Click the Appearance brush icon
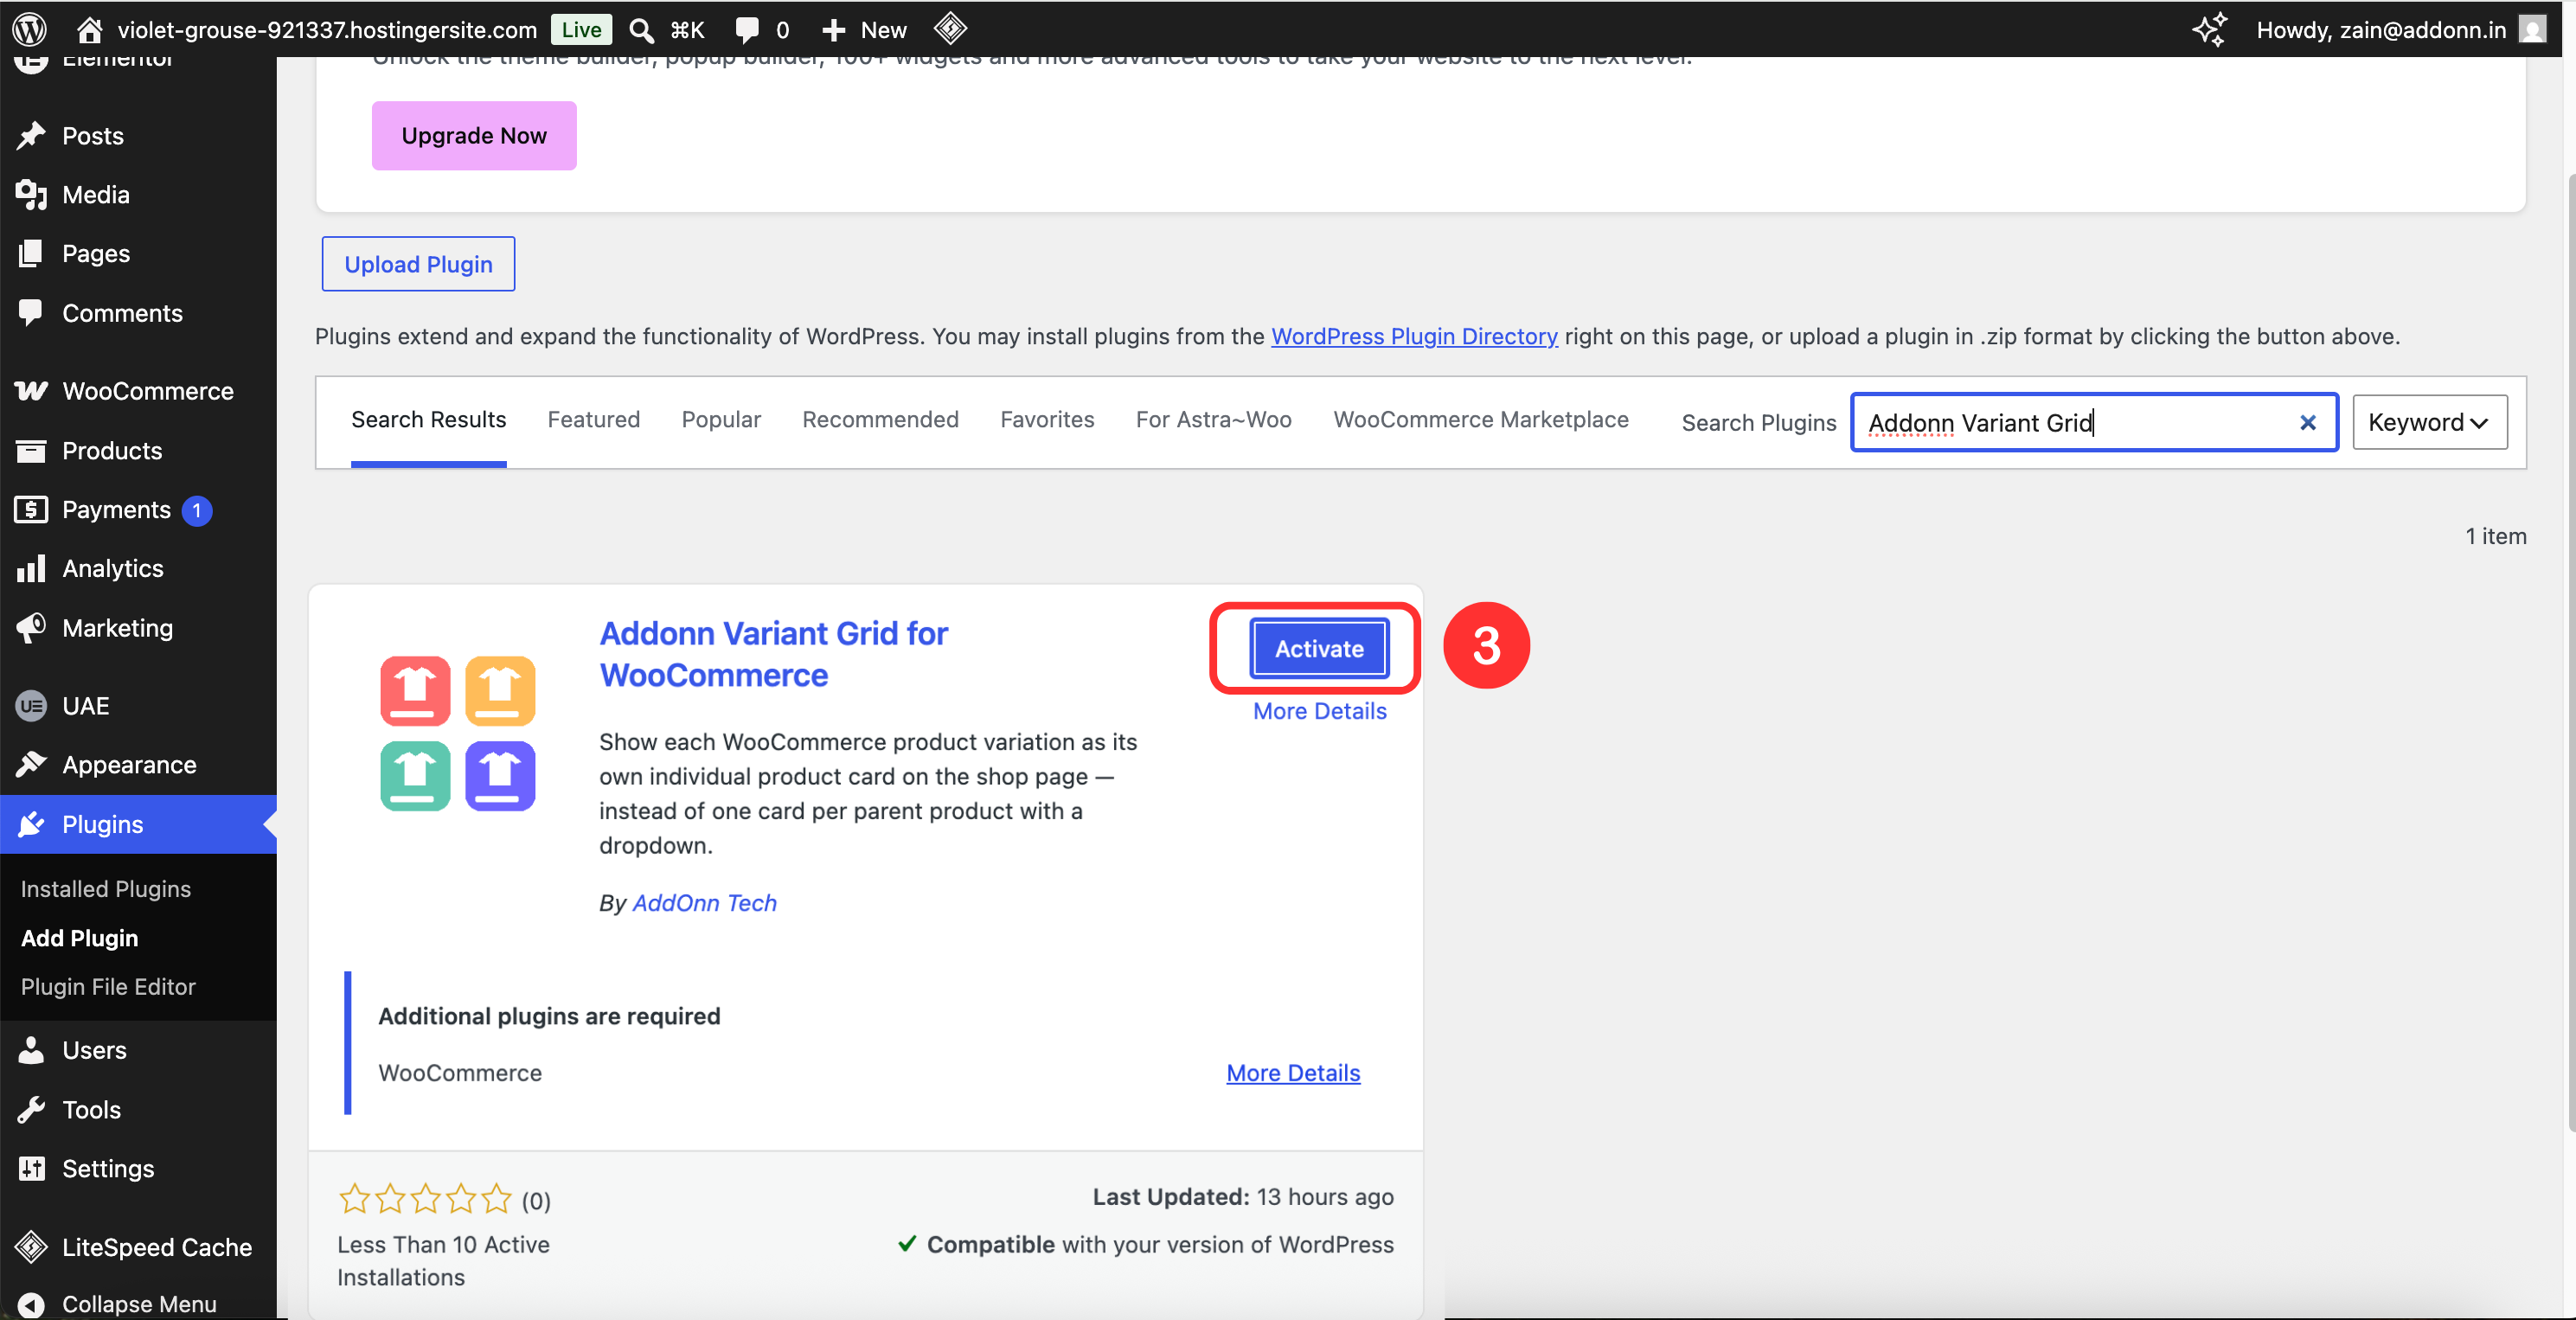 tap(31, 764)
